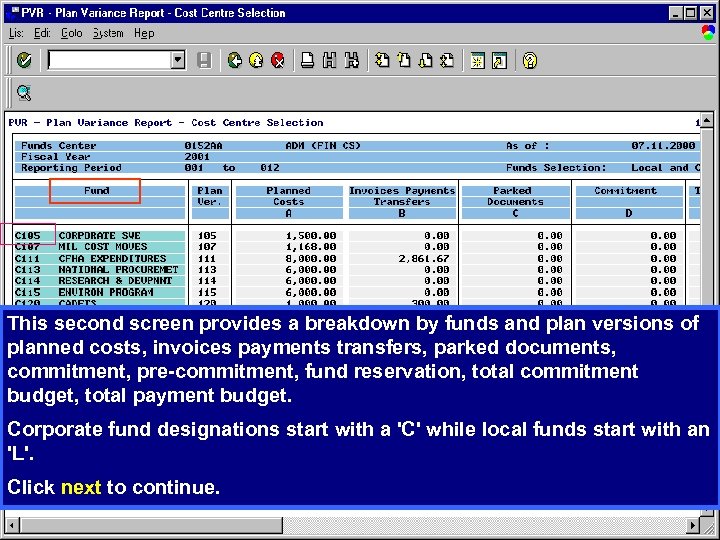Open the Edit menu

42,33
